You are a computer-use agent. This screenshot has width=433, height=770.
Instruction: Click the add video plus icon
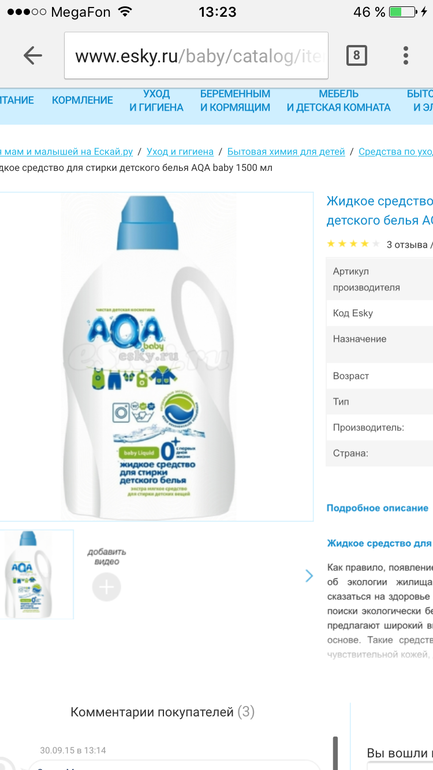click(107, 586)
